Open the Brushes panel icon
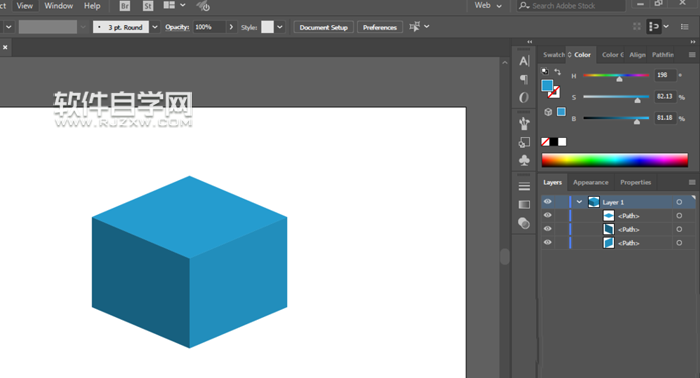 tap(524, 124)
